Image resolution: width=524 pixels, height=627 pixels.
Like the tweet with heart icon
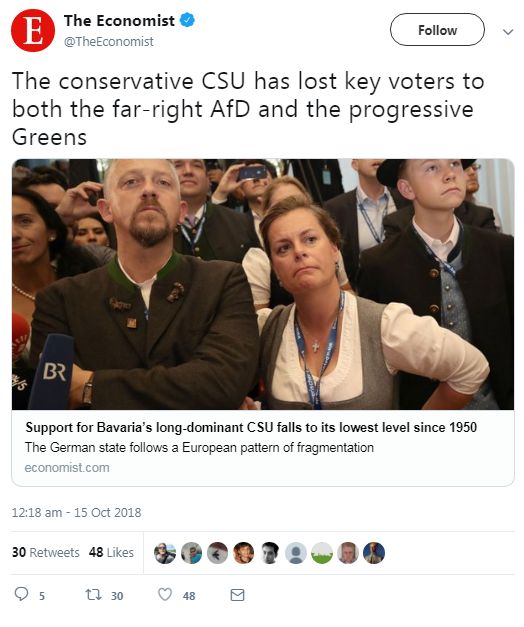click(x=165, y=595)
